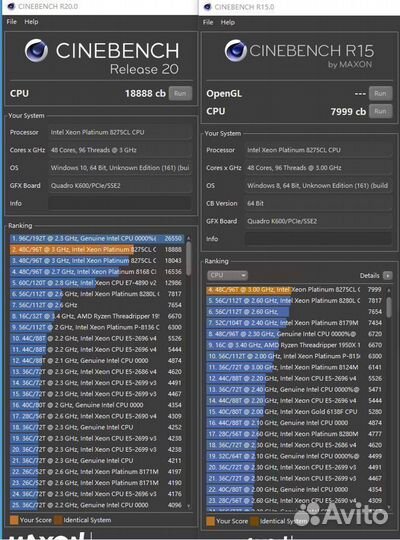Click the orange Your Score swatch in R15
Screen dimensions: 400x540
click(x=210, y=521)
